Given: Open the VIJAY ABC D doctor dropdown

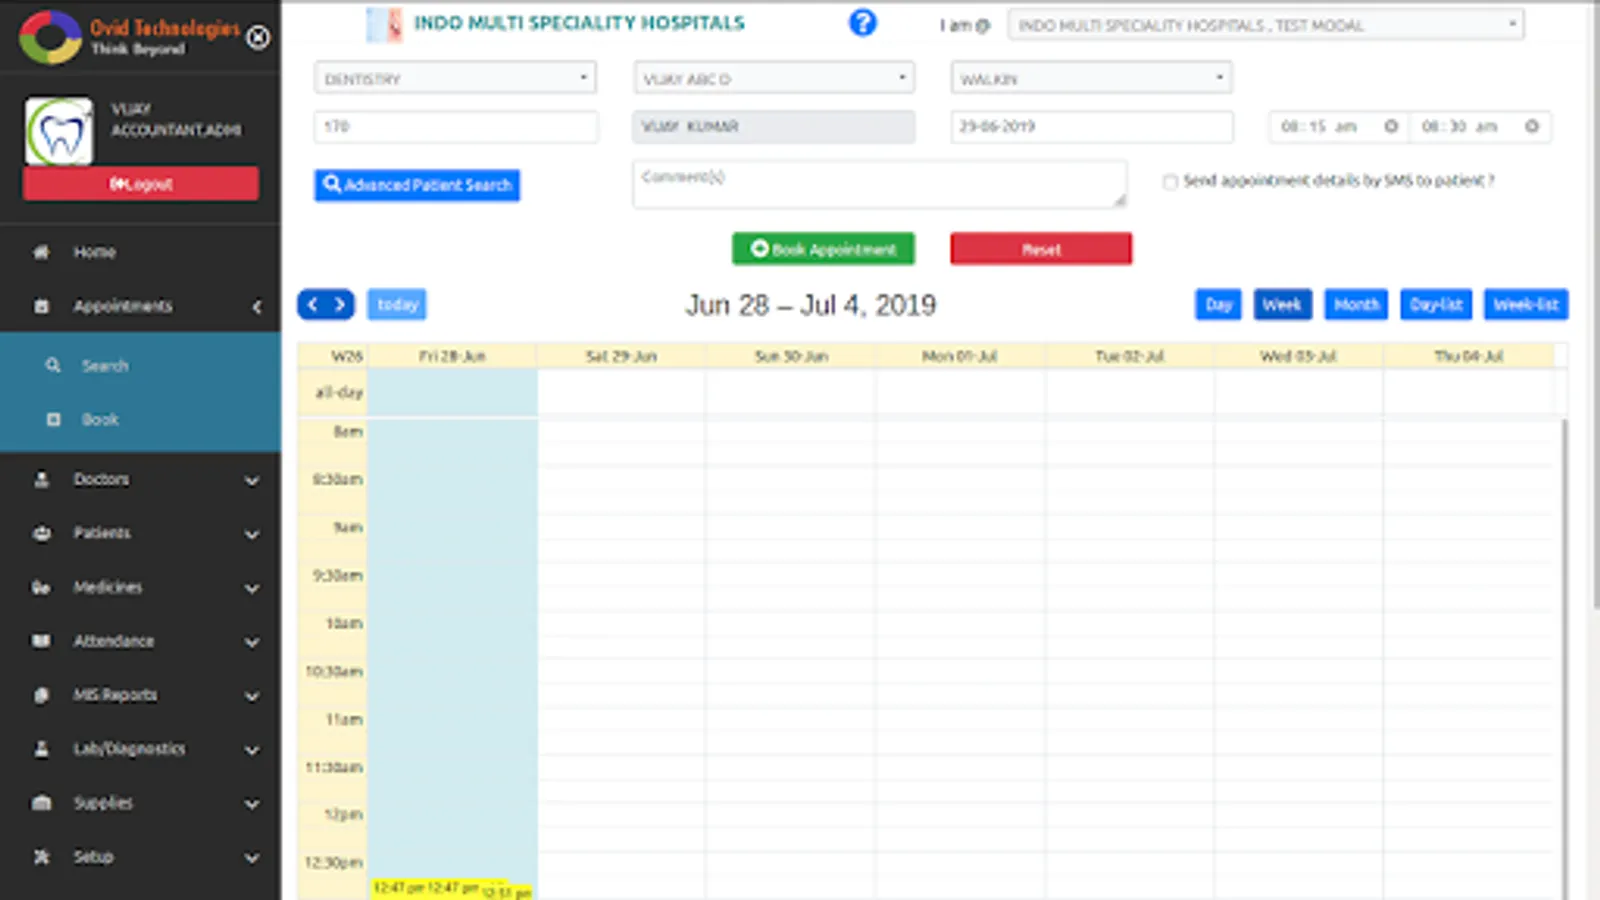Looking at the screenshot, I should [x=774, y=78].
